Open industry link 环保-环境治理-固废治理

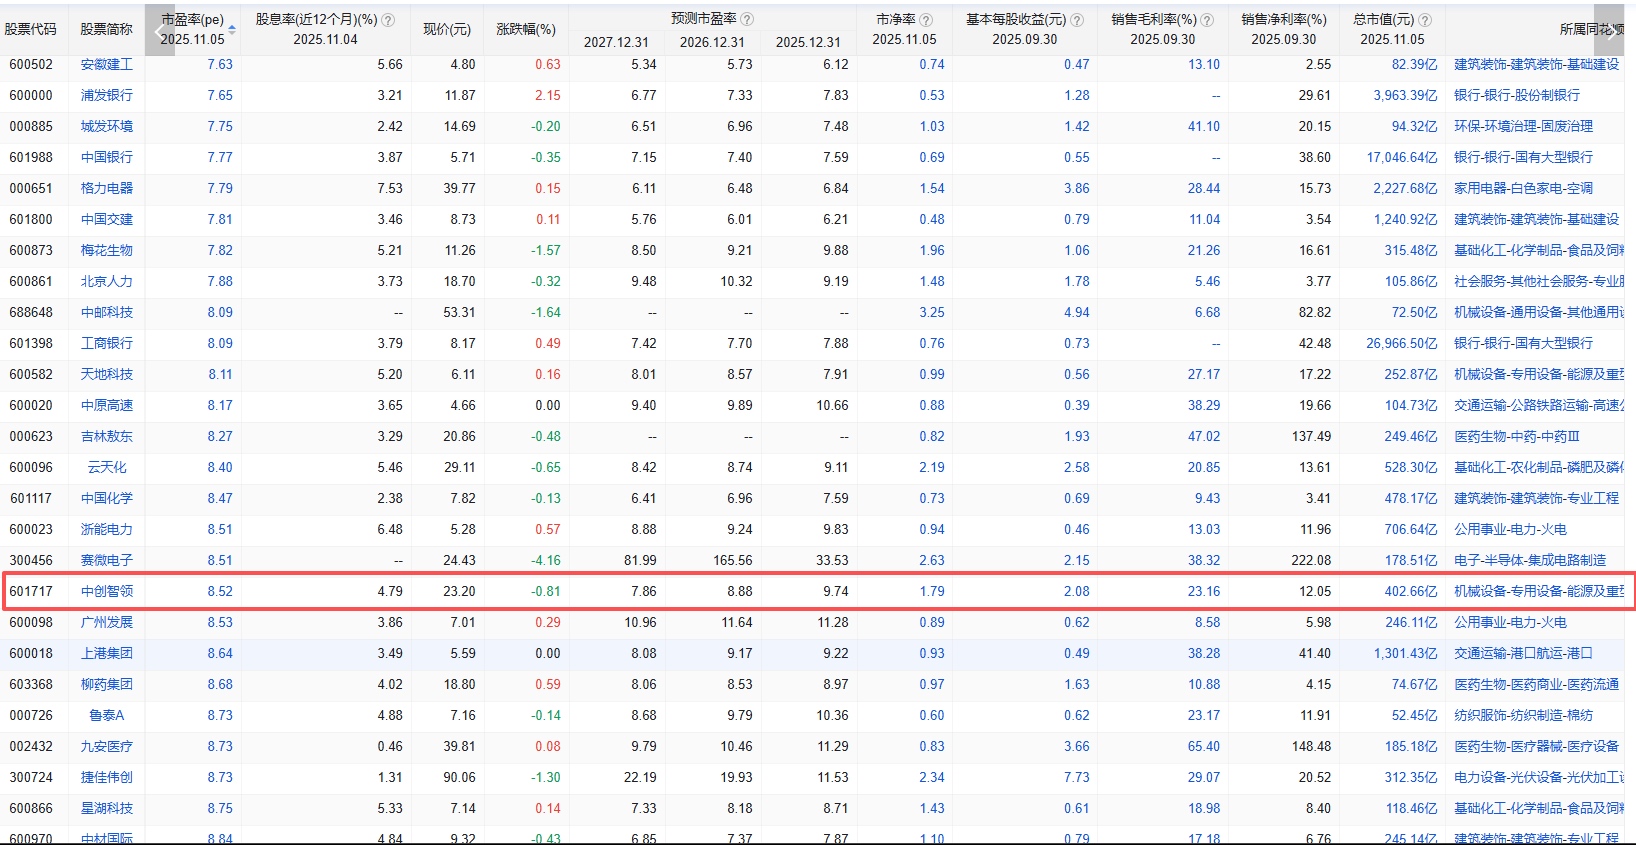(1523, 126)
